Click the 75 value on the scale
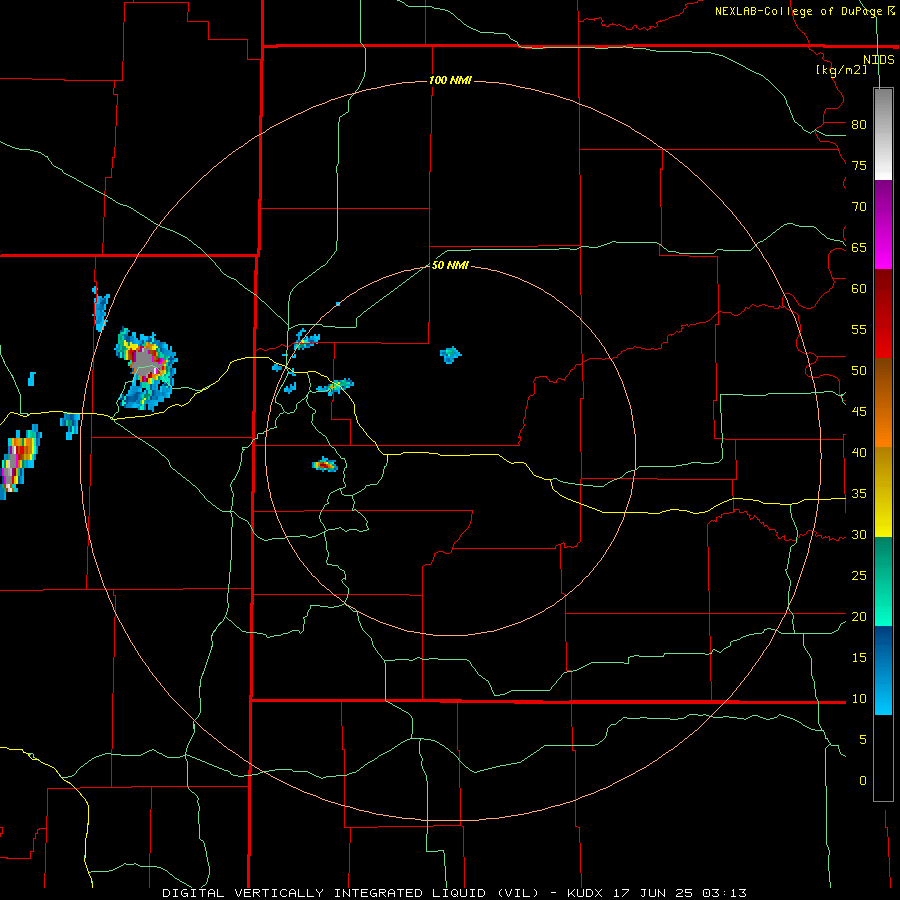Viewport: 900px width, 900px height. click(859, 165)
